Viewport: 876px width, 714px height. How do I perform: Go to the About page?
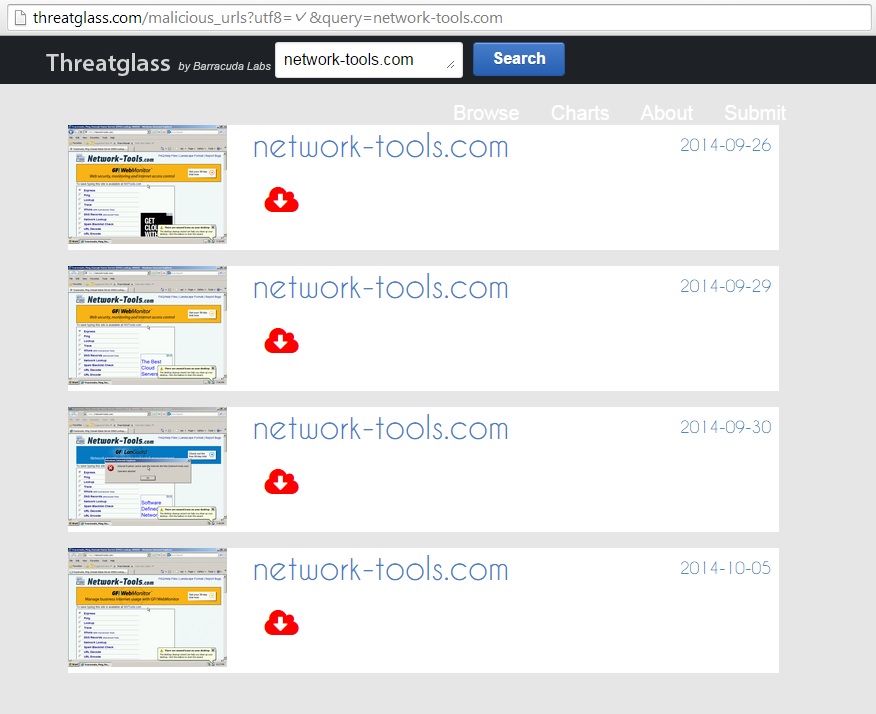pos(666,113)
